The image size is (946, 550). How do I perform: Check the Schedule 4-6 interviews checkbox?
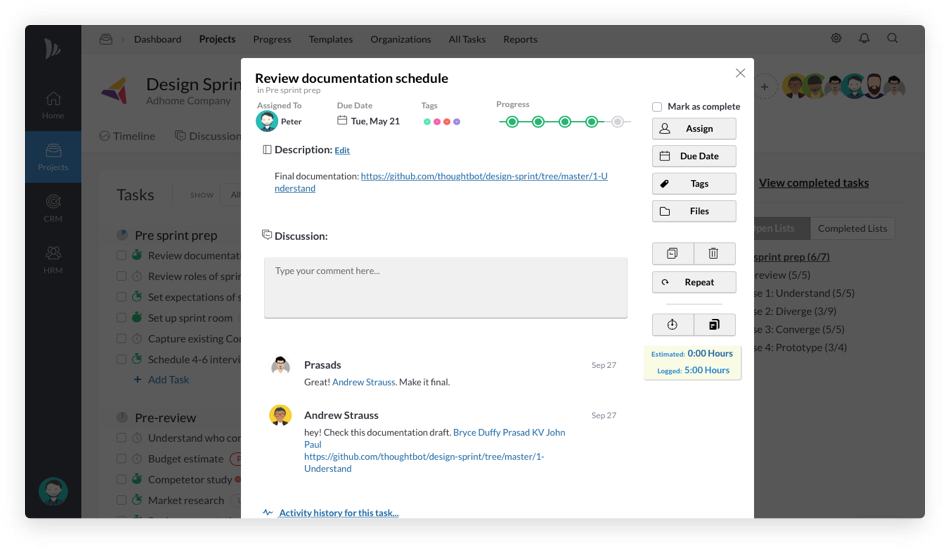click(x=121, y=359)
